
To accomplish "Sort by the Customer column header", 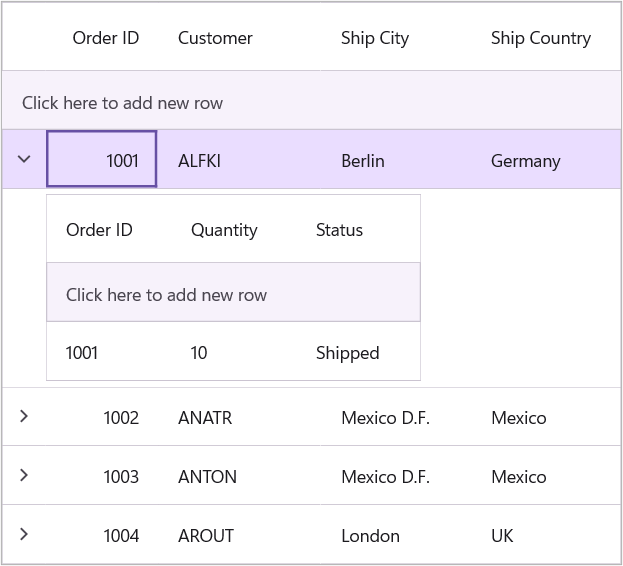I will pos(215,39).
